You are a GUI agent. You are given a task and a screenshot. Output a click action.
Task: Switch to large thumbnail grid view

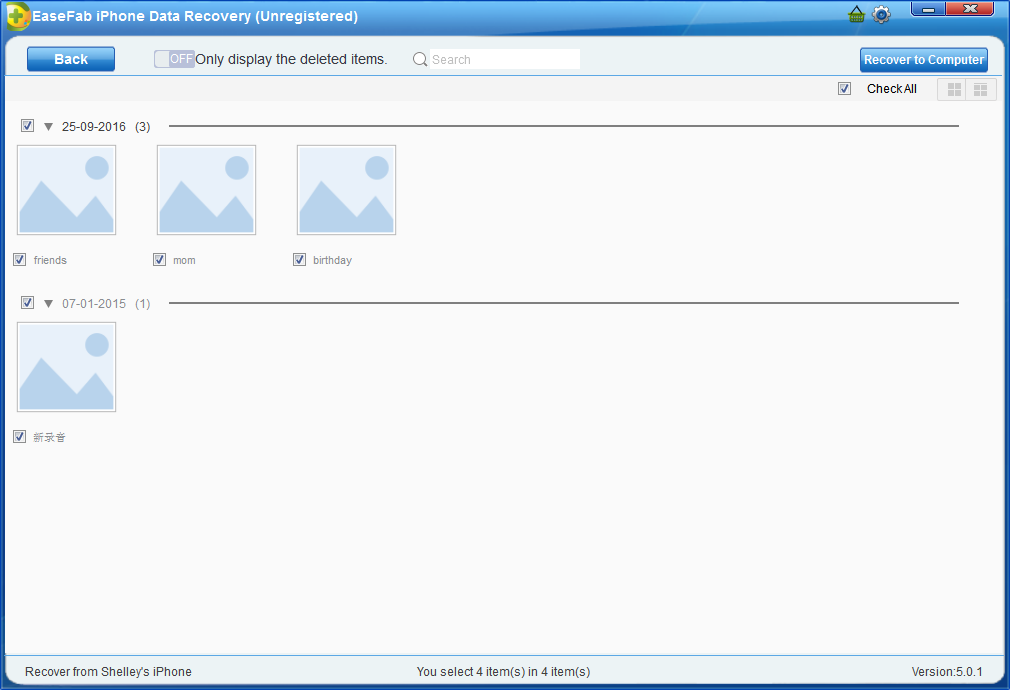954,90
